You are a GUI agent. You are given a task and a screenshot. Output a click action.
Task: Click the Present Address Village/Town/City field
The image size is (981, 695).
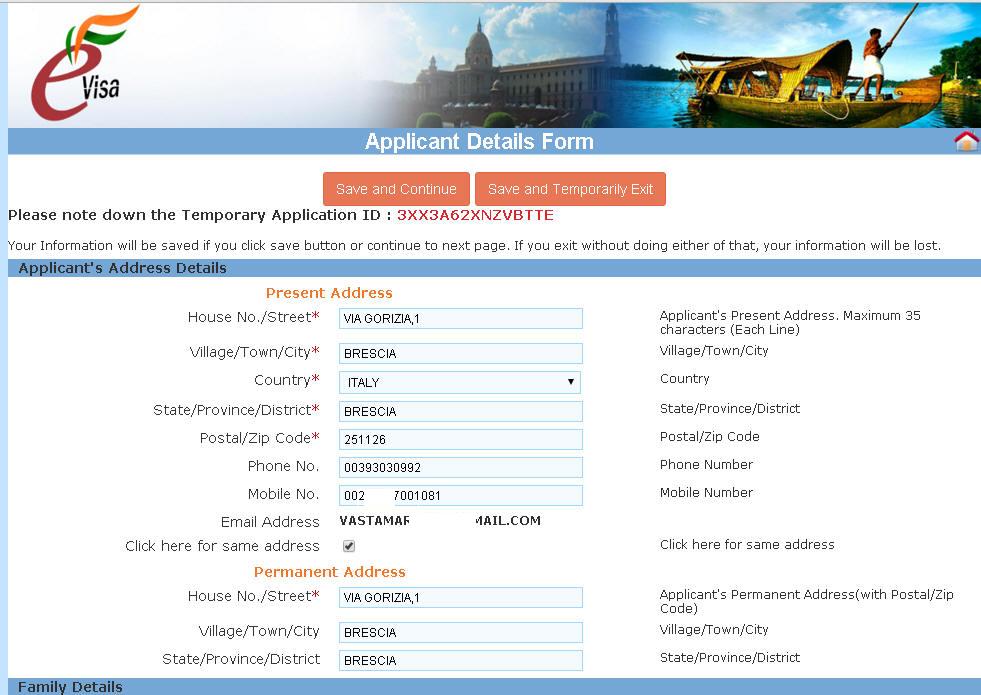(x=460, y=353)
